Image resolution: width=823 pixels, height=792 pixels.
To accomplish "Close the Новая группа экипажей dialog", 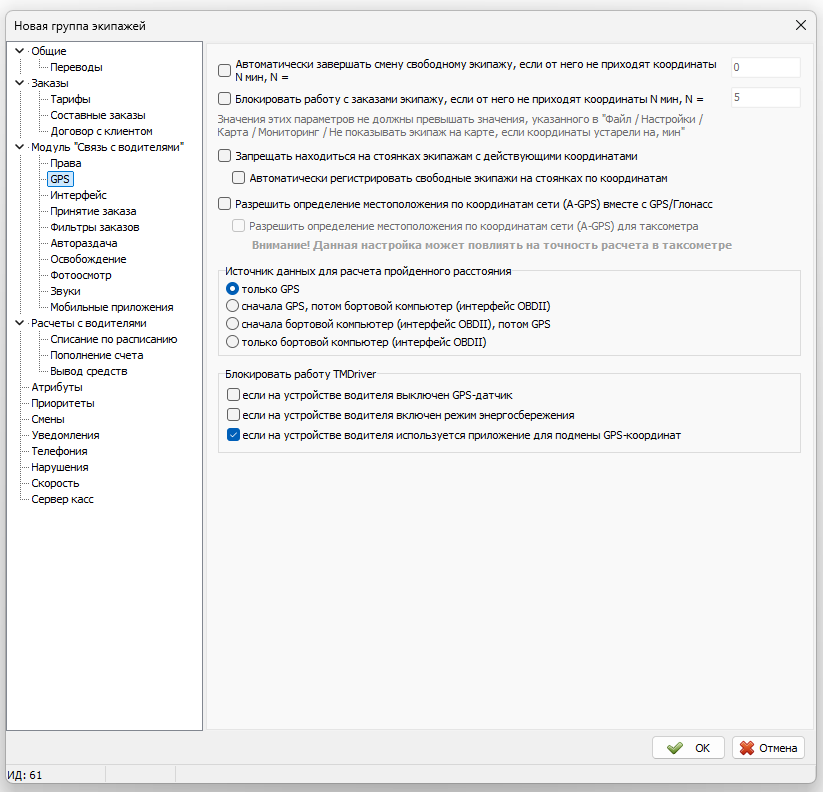I will [x=800, y=25].
